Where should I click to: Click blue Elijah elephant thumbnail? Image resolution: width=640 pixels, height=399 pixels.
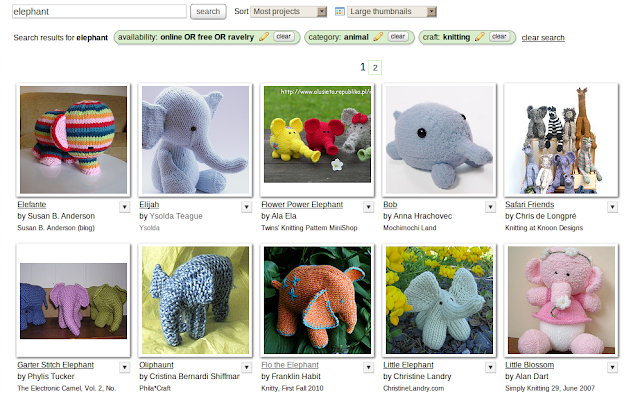point(195,140)
